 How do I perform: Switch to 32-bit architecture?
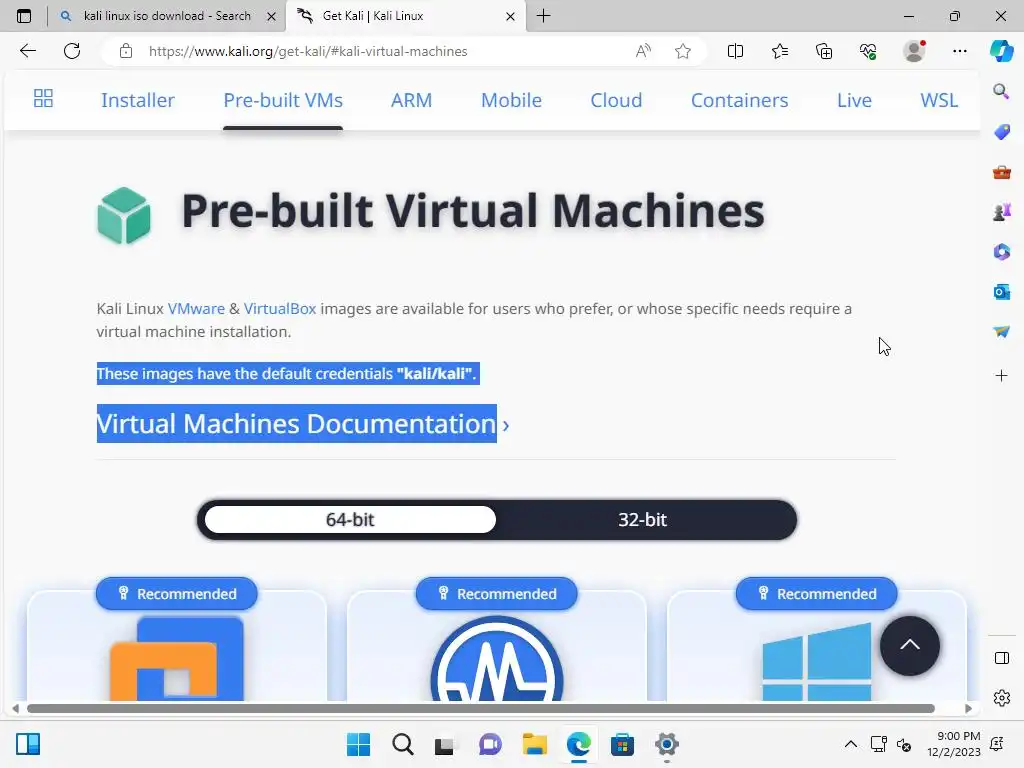pos(643,520)
